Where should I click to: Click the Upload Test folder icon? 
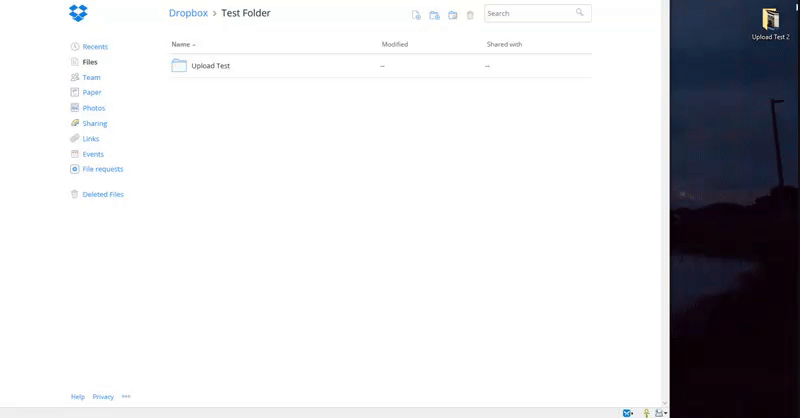[x=179, y=66]
